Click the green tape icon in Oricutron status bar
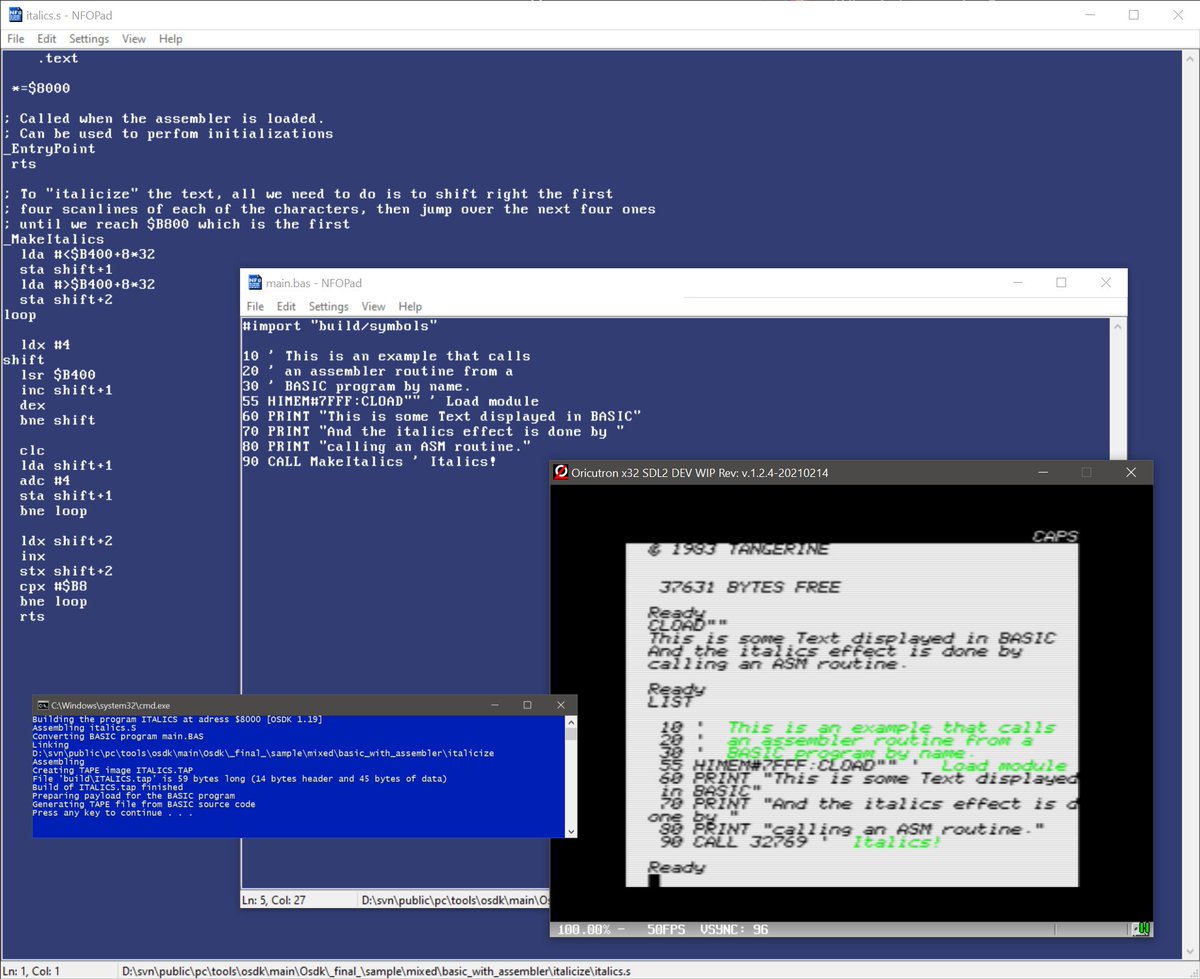Viewport: 1200px width, 979px height. pos(1141,929)
